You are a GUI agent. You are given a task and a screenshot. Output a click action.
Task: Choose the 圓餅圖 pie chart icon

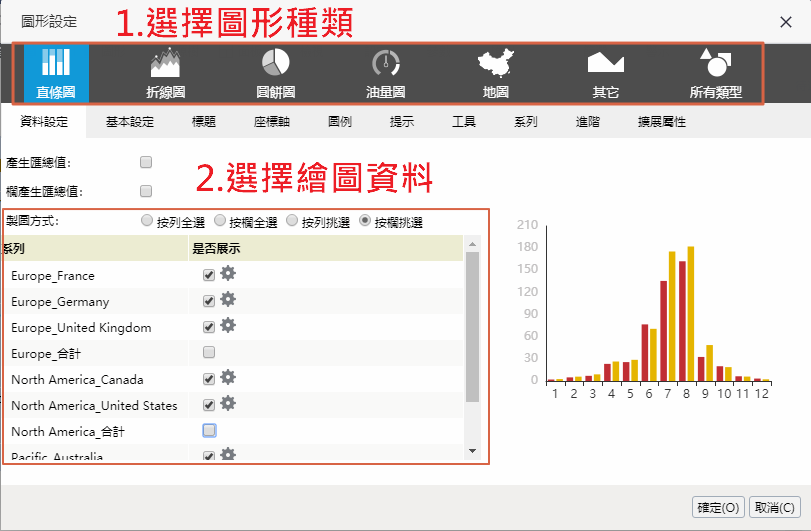pos(275,74)
